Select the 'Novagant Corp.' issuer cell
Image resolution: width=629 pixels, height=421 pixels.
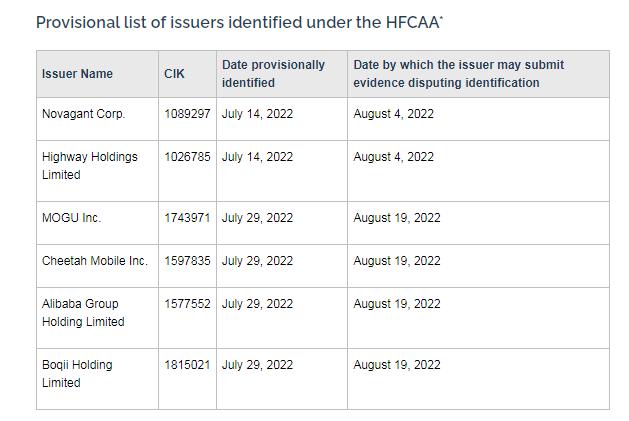[x=83, y=114]
